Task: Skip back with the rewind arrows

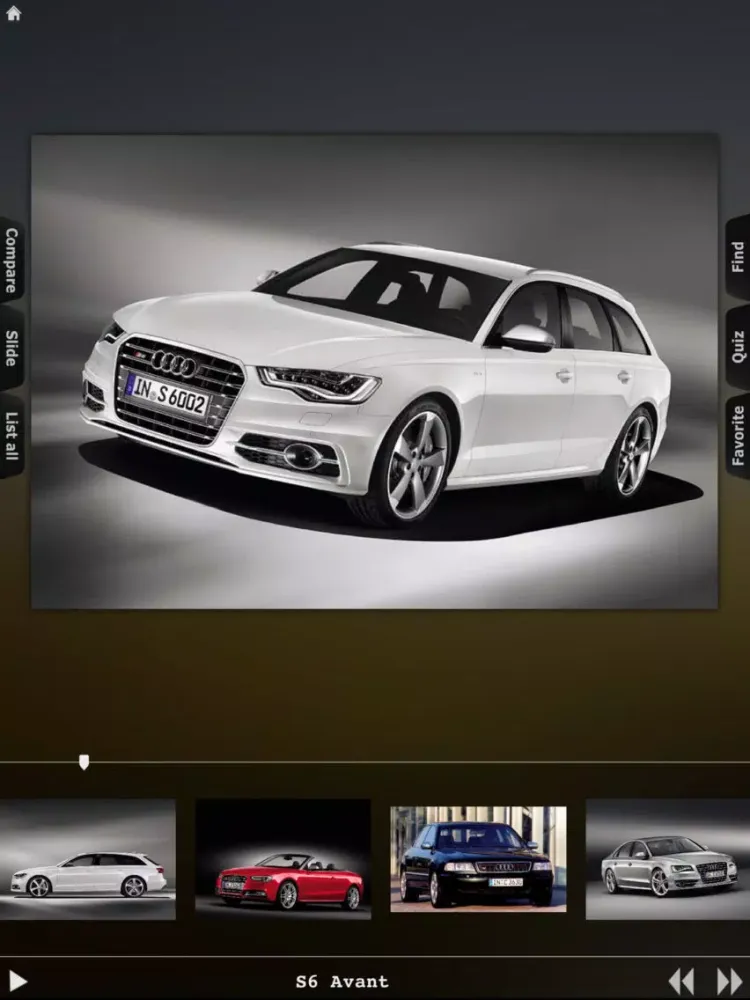Action: [681, 982]
